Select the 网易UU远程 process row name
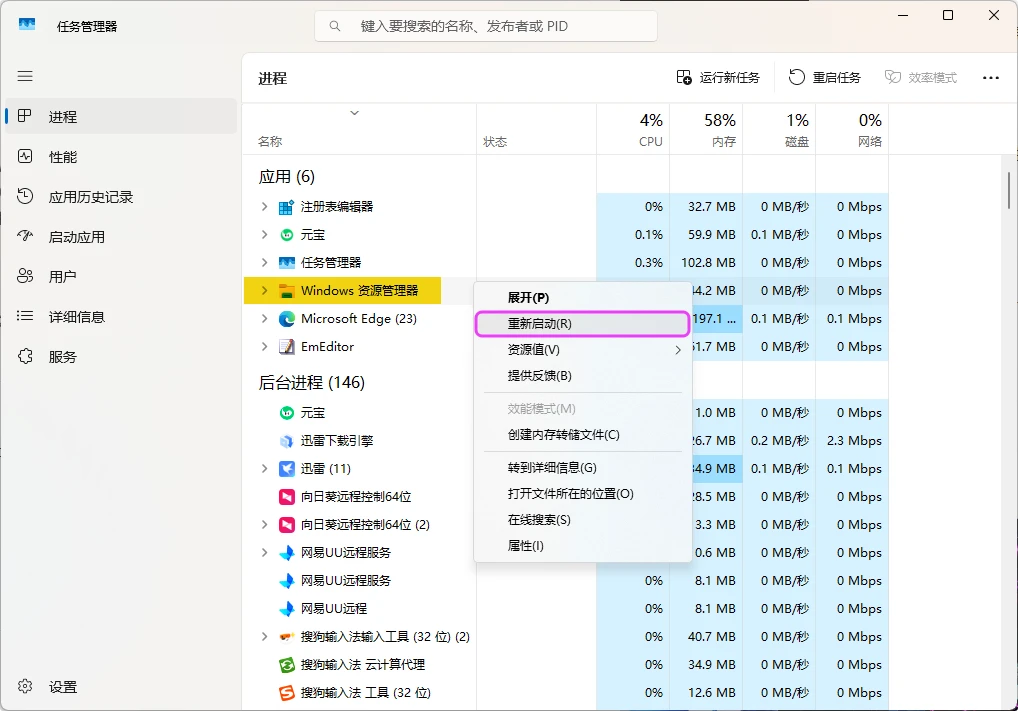 [334, 609]
